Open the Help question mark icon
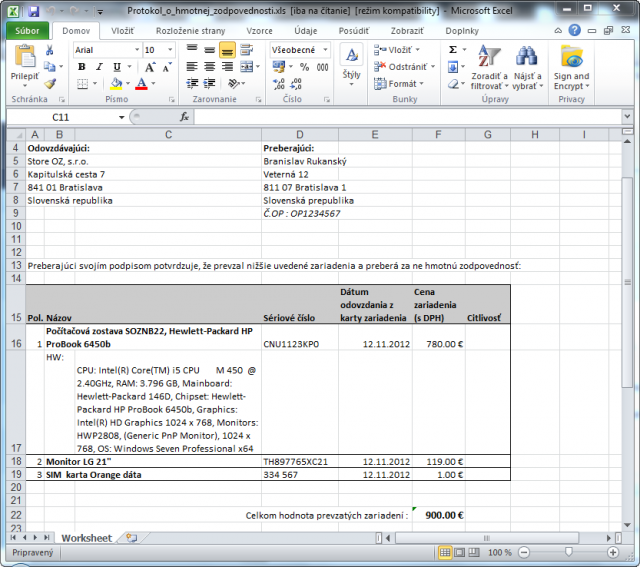The height and width of the screenshot is (567, 640). pos(574,30)
